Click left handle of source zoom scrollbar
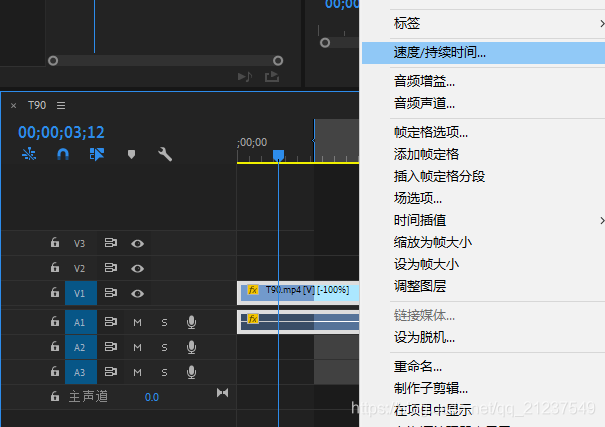Viewport: 605px width, 427px height. click(53, 61)
